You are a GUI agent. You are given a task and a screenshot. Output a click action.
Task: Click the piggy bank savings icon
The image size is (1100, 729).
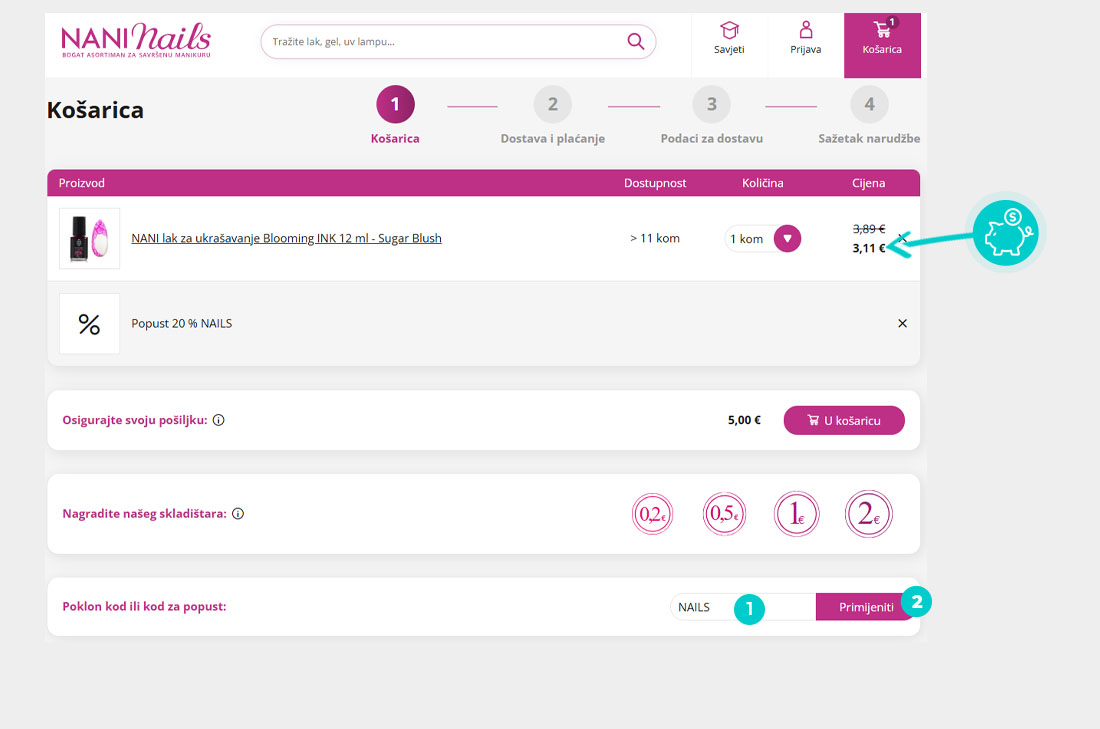1005,232
